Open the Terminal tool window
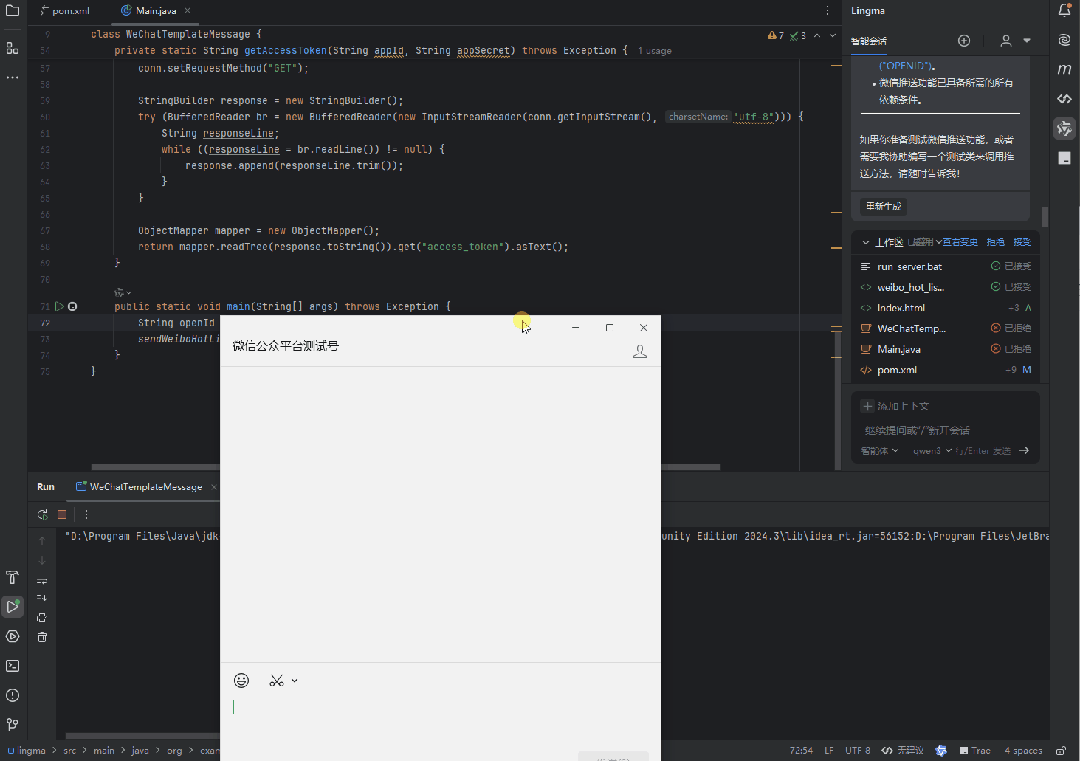Screen dimensions: 1080x761 (12, 666)
